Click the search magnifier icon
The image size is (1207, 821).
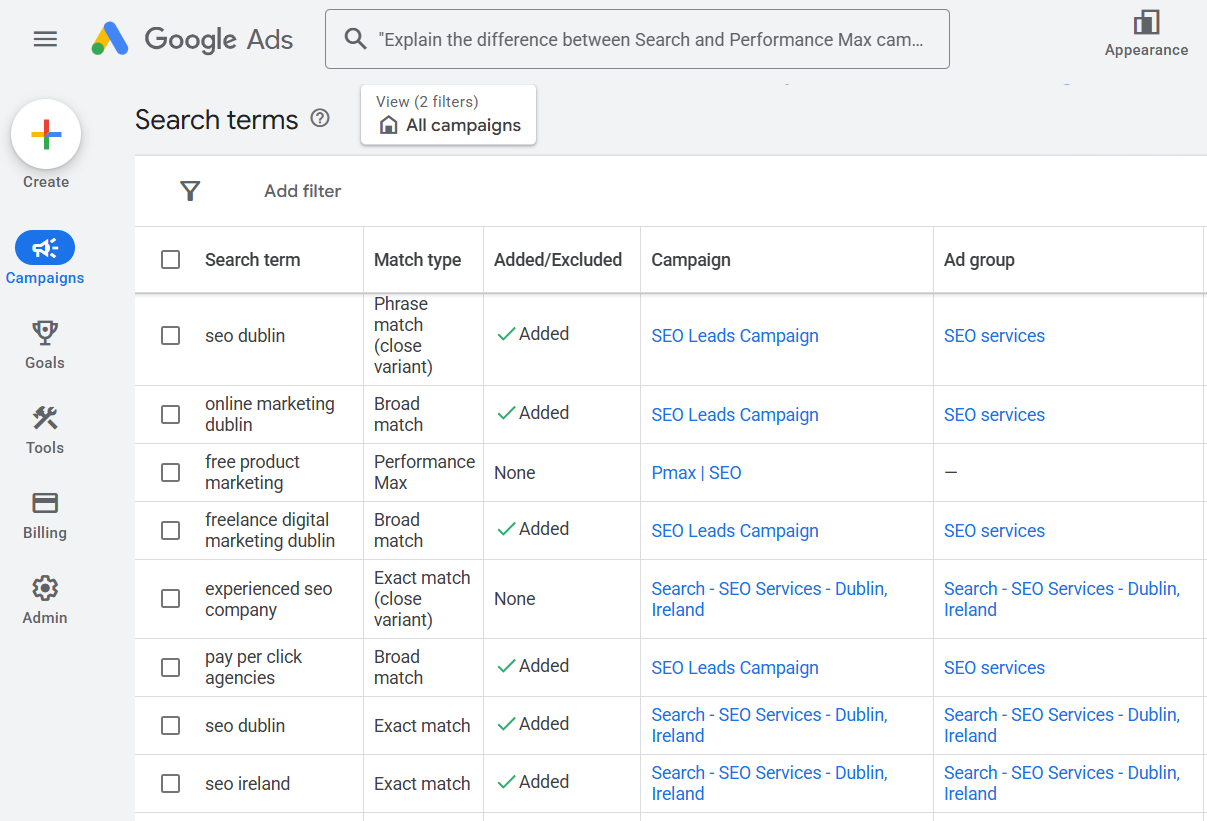tap(355, 39)
